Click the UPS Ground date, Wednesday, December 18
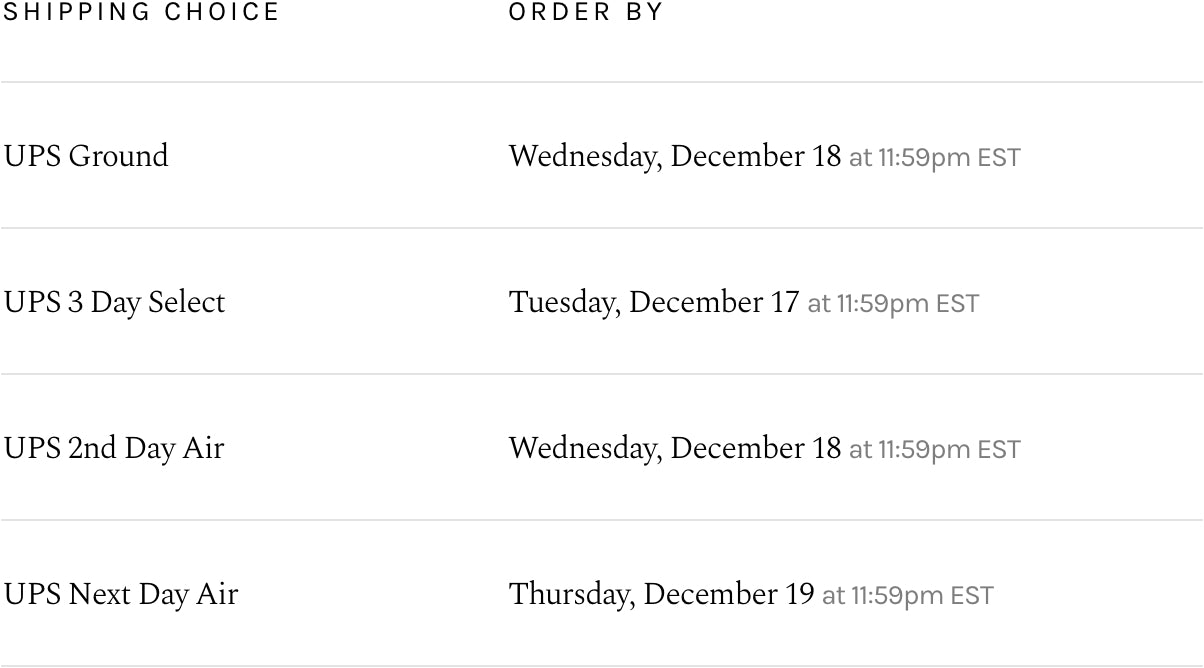1204x668 pixels. (x=675, y=156)
